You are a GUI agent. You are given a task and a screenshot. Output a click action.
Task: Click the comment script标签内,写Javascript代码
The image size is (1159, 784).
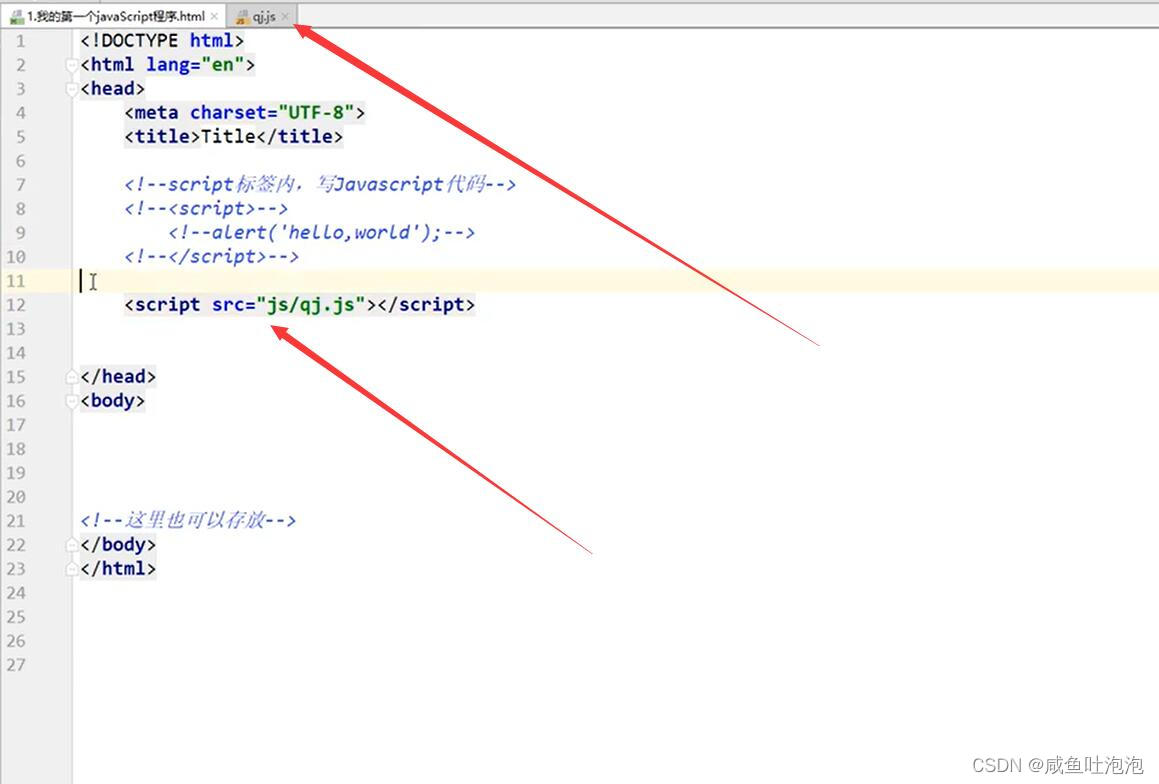319,184
